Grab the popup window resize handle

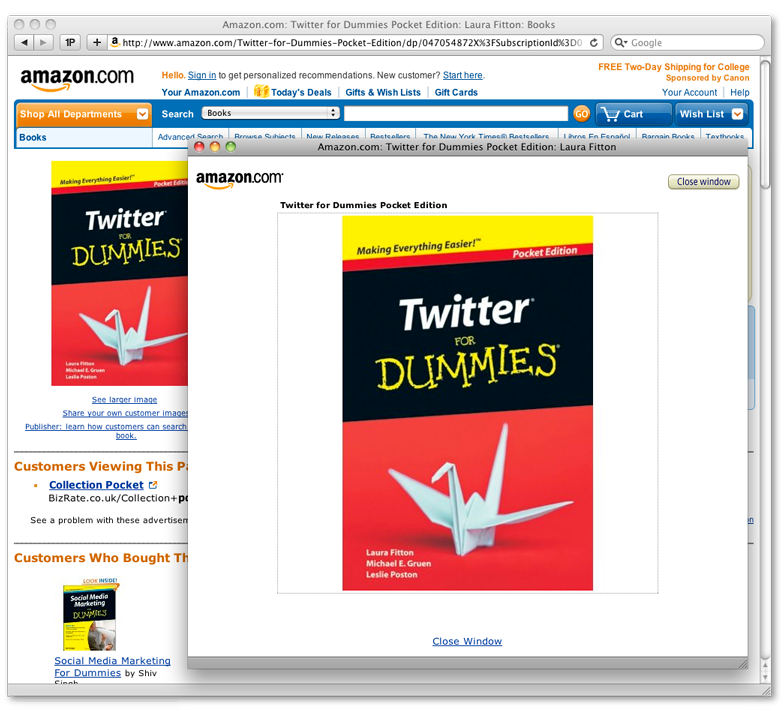point(743,663)
